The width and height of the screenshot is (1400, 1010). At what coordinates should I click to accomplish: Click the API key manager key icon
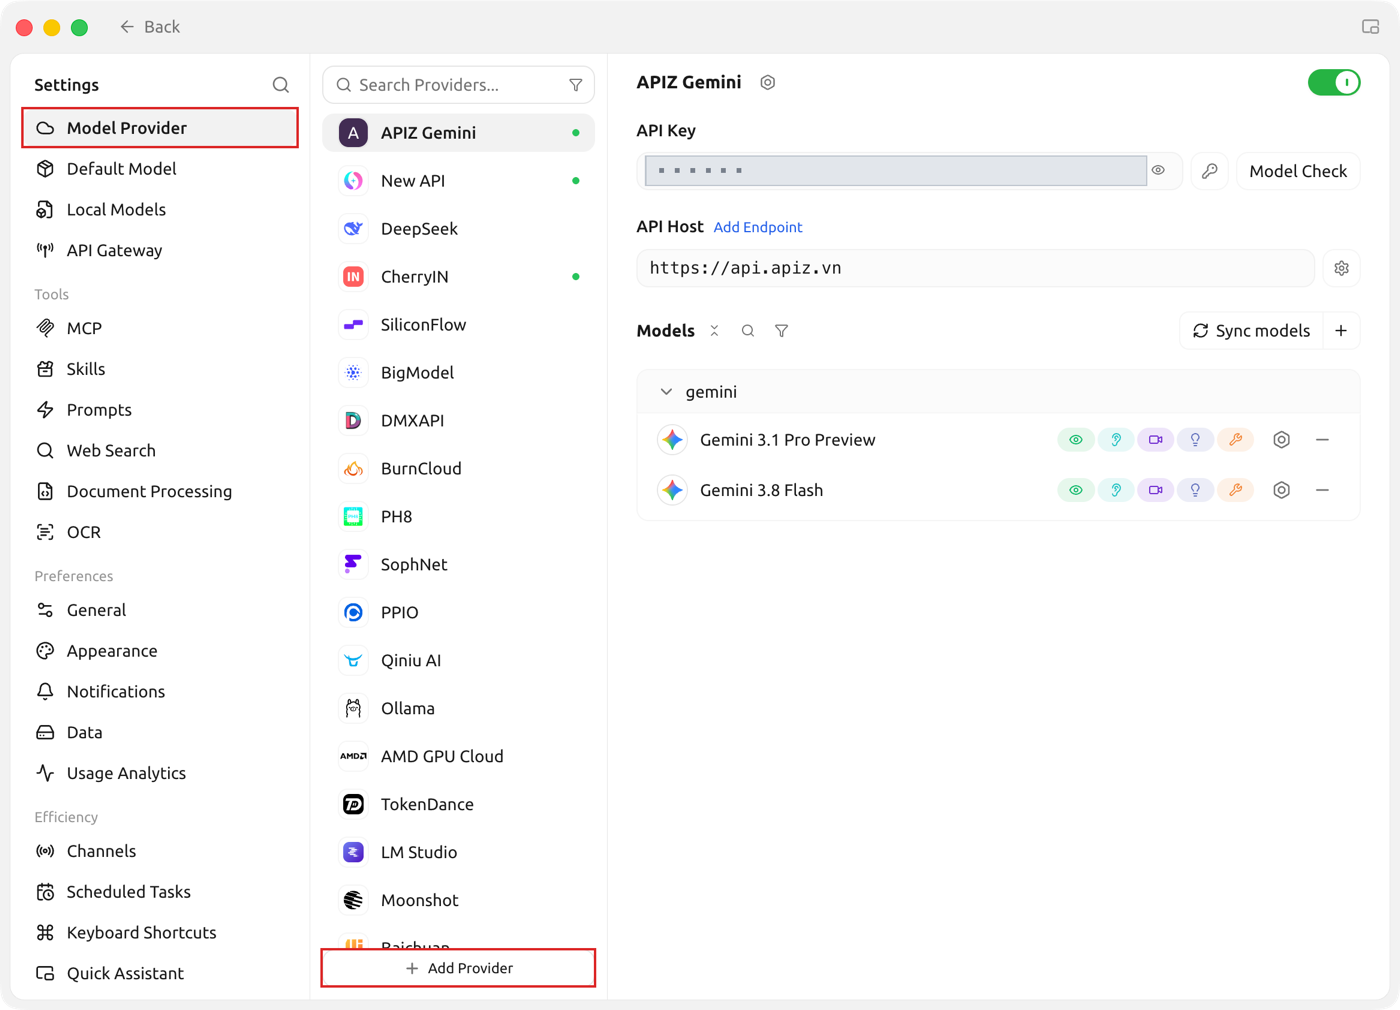point(1210,171)
